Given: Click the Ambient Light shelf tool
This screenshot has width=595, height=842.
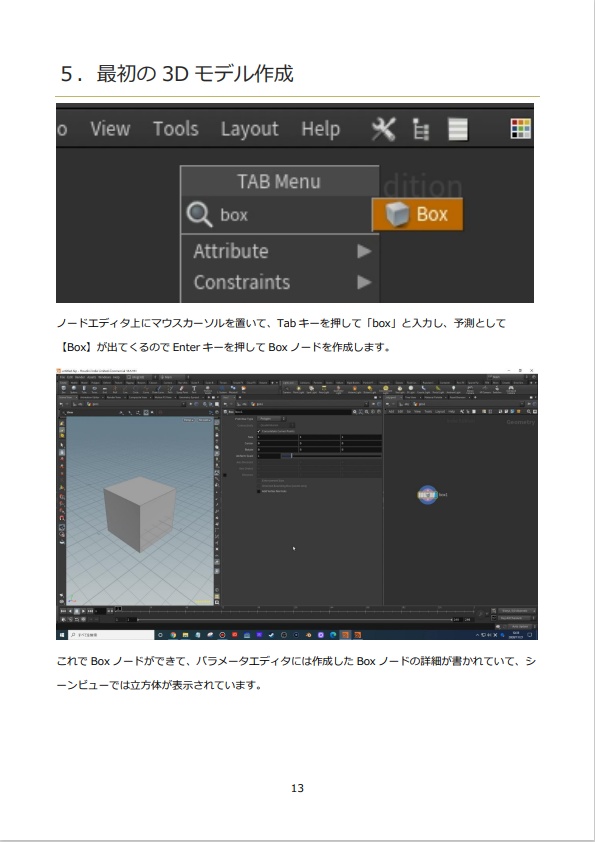Looking at the screenshot, I should point(453,389).
